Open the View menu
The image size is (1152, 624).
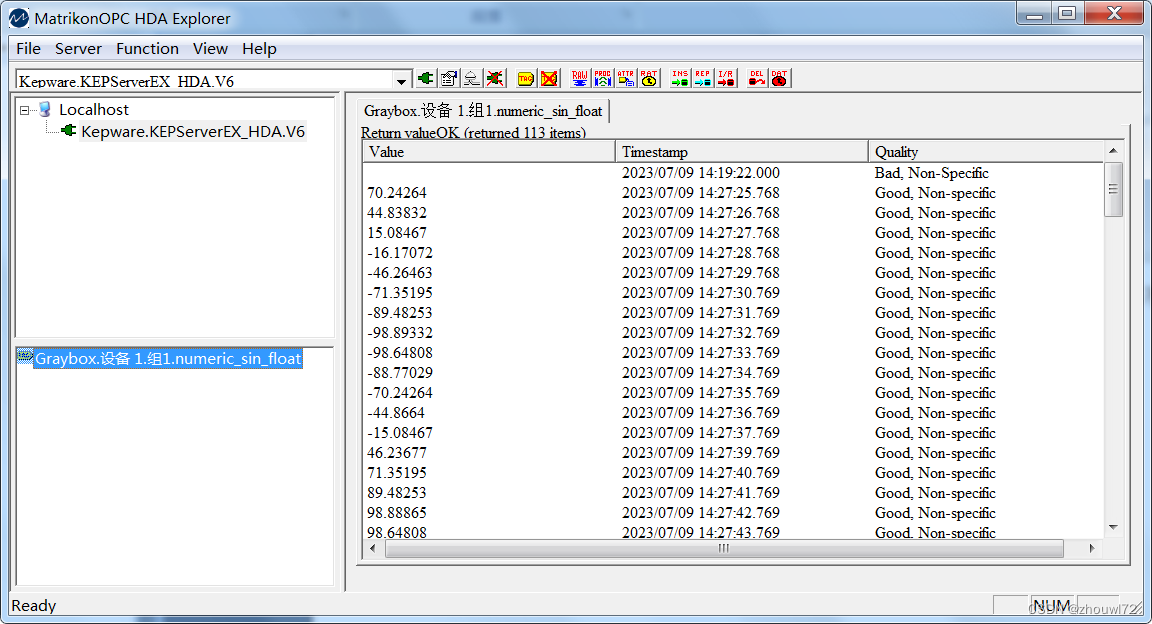[x=210, y=49]
